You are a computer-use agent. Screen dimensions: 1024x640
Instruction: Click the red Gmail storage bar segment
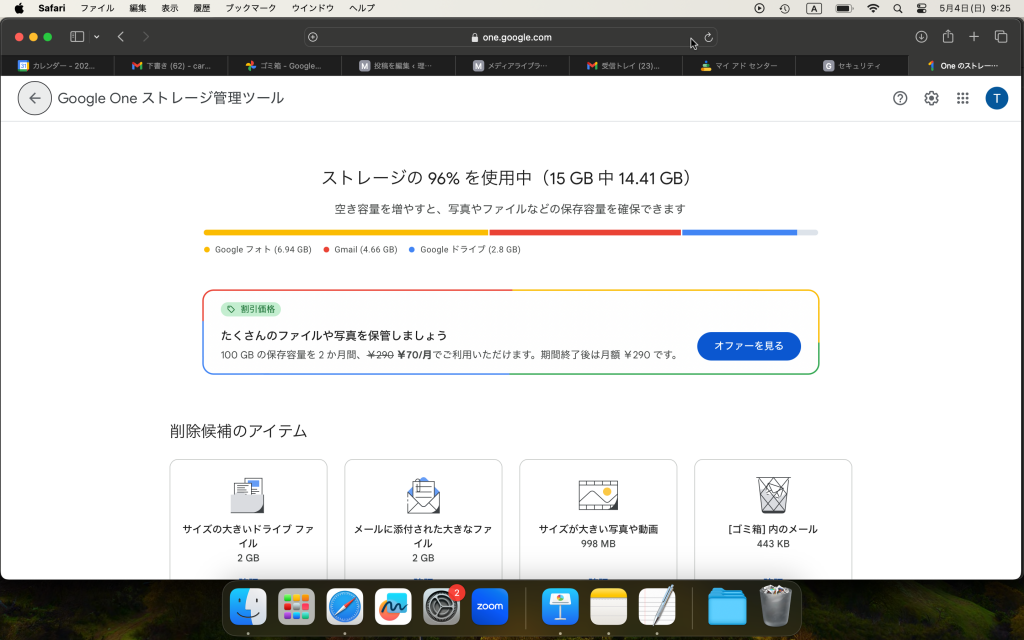585,232
